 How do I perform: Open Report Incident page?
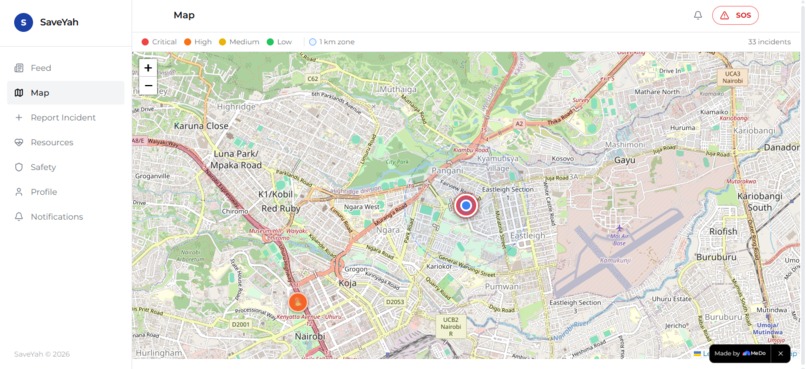pos(66,118)
